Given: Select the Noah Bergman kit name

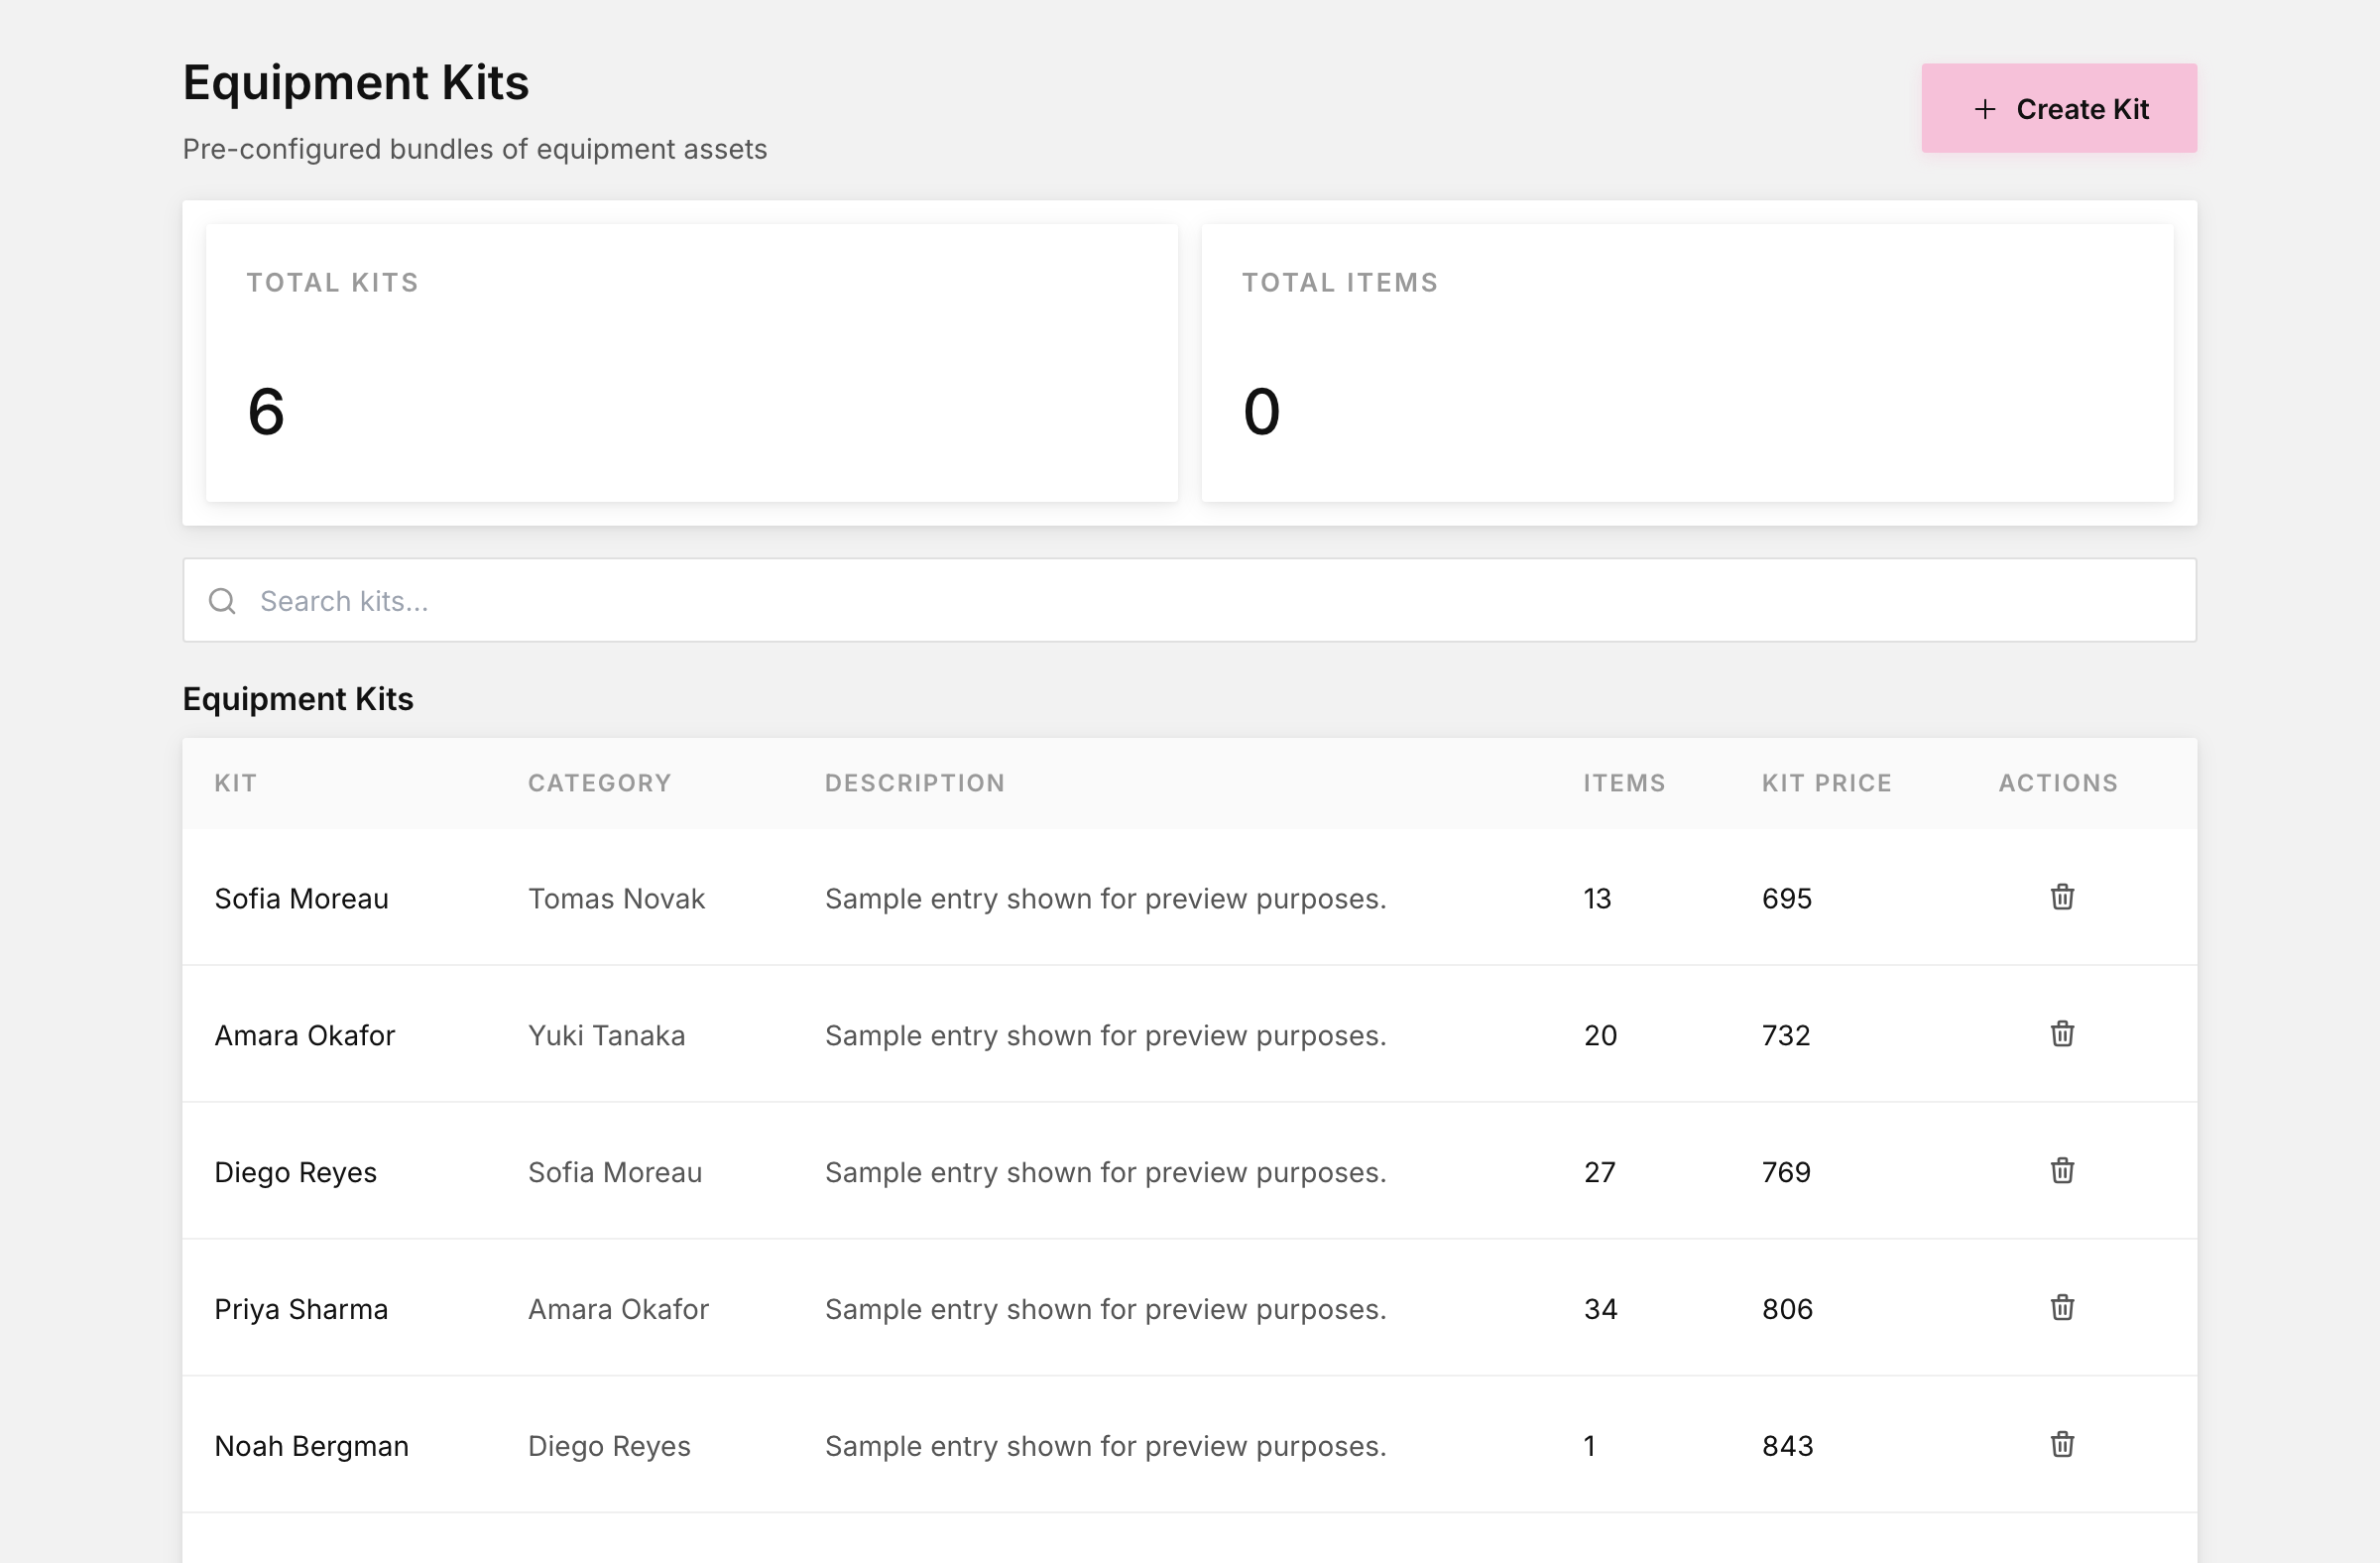Looking at the screenshot, I should coord(312,1446).
